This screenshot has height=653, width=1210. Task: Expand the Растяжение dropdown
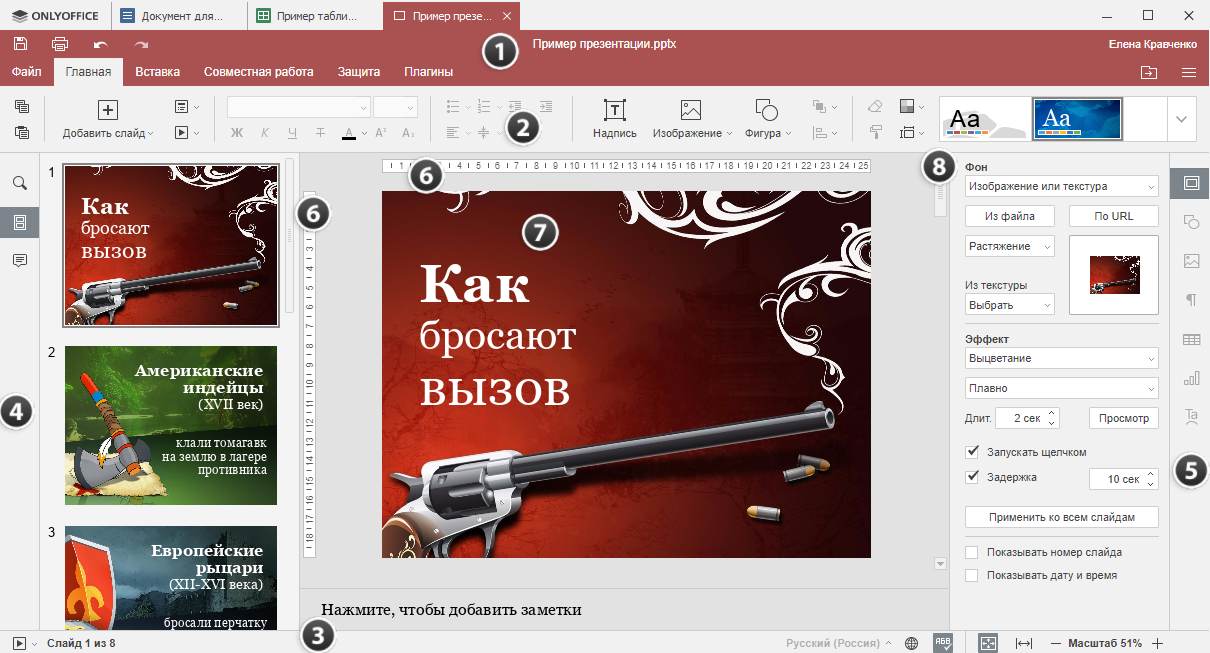pos(1010,246)
